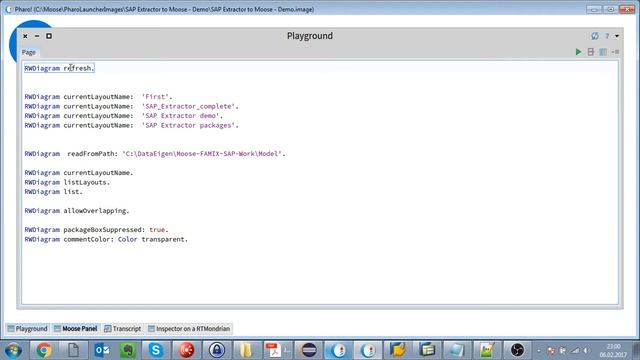The width and height of the screenshot is (640, 360).
Task: Open Skype from the Windows taskbar
Action: [156, 350]
